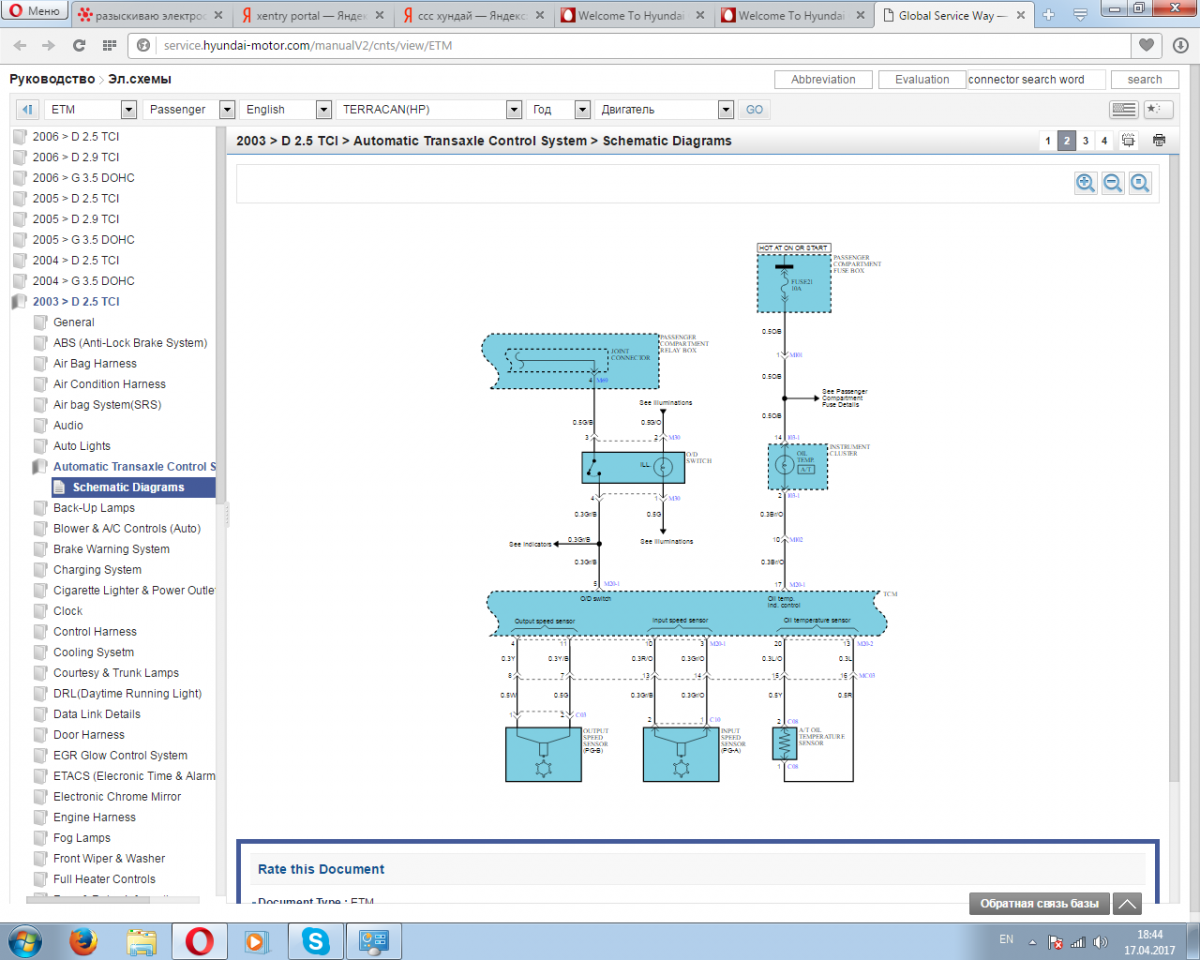Go to schematic page 3
The height and width of the screenshot is (960, 1200).
click(1085, 141)
